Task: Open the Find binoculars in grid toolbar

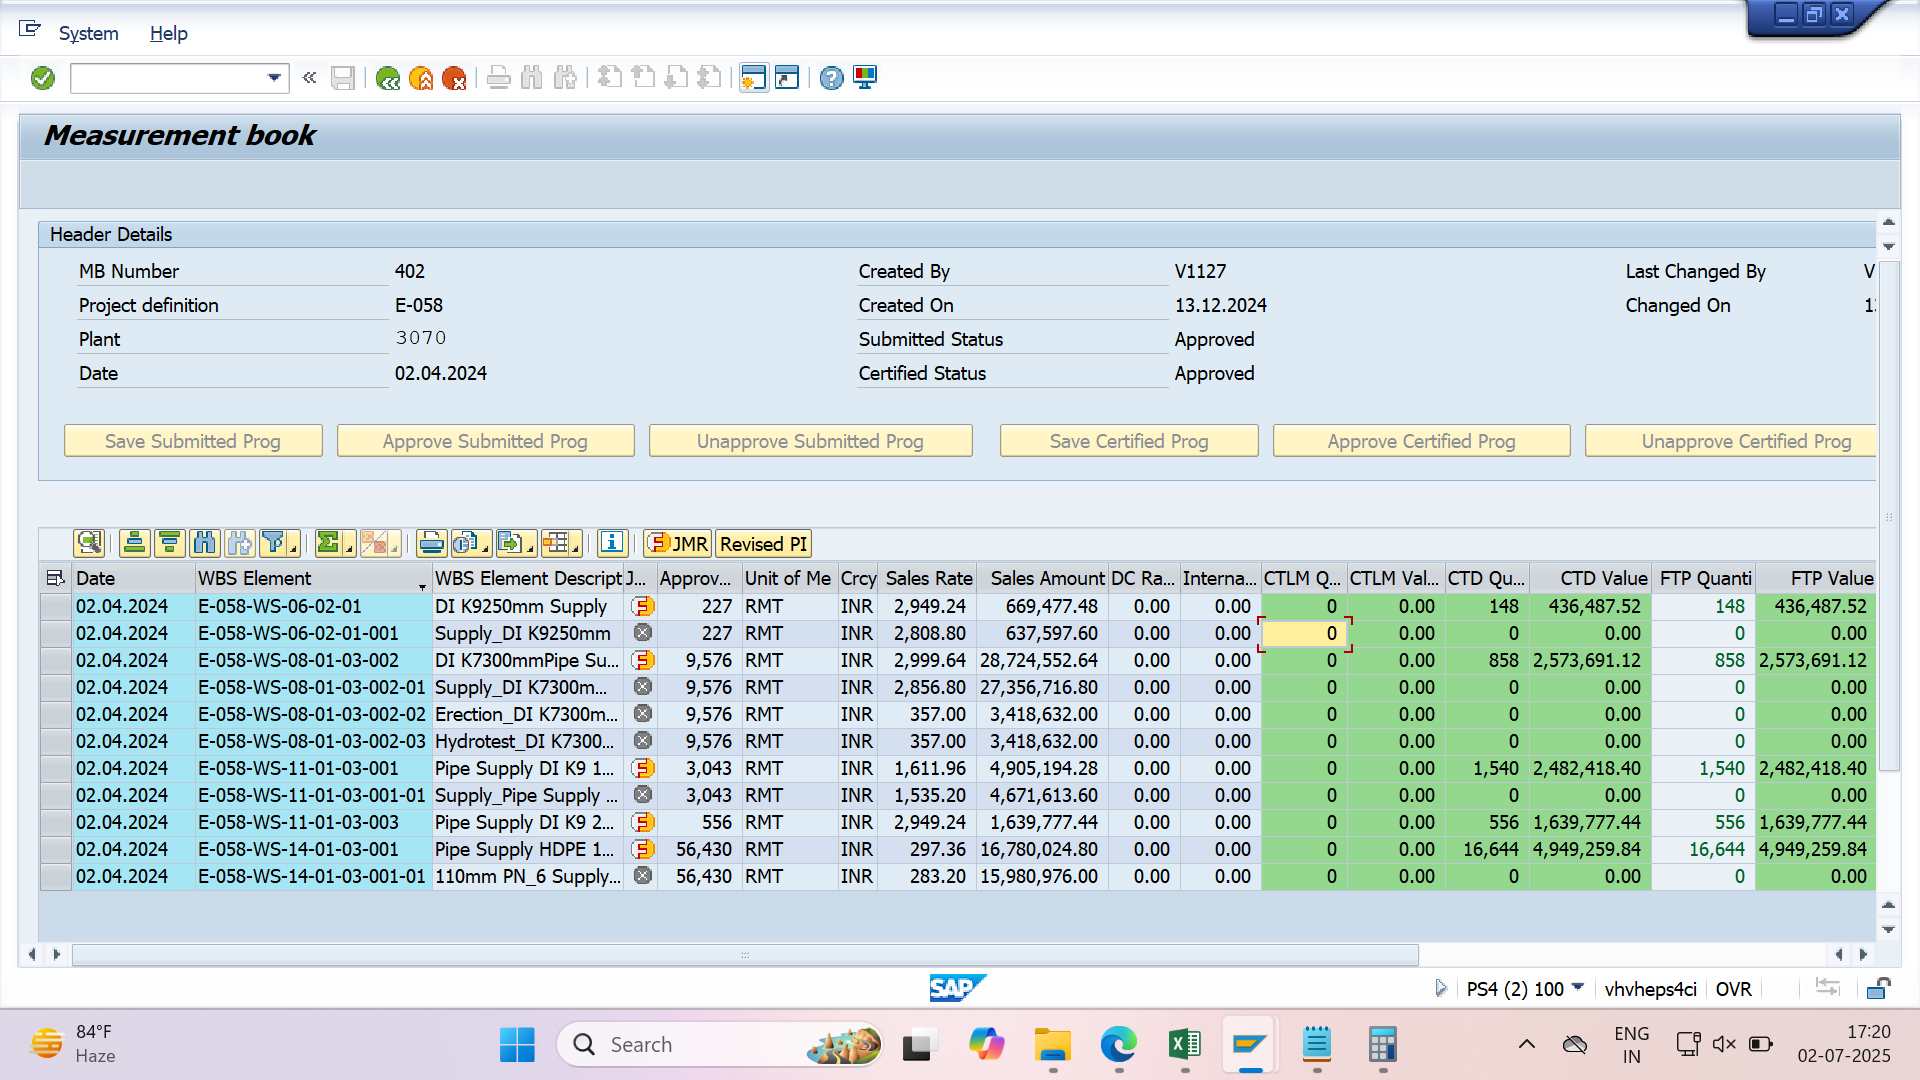Action: [204, 543]
